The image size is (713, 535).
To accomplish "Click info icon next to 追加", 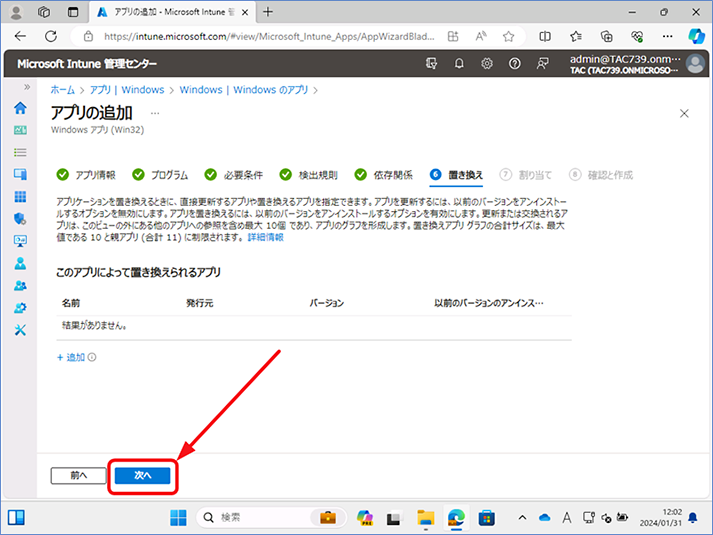I will (x=92, y=357).
